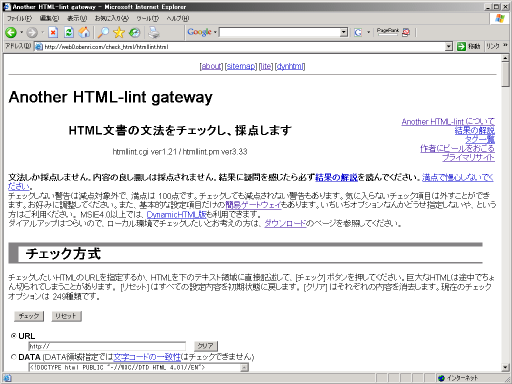Viewport: 512px width, 384px height.
Task: Click the URL input field containing http://
Action: [x=107, y=346]
